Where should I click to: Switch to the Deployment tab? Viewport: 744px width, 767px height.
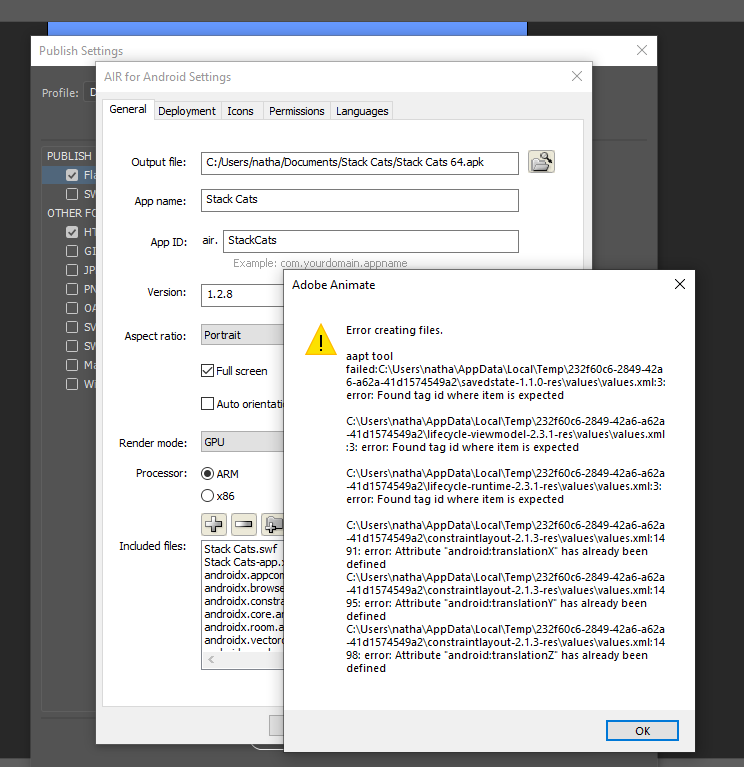[x=187, y=111]
